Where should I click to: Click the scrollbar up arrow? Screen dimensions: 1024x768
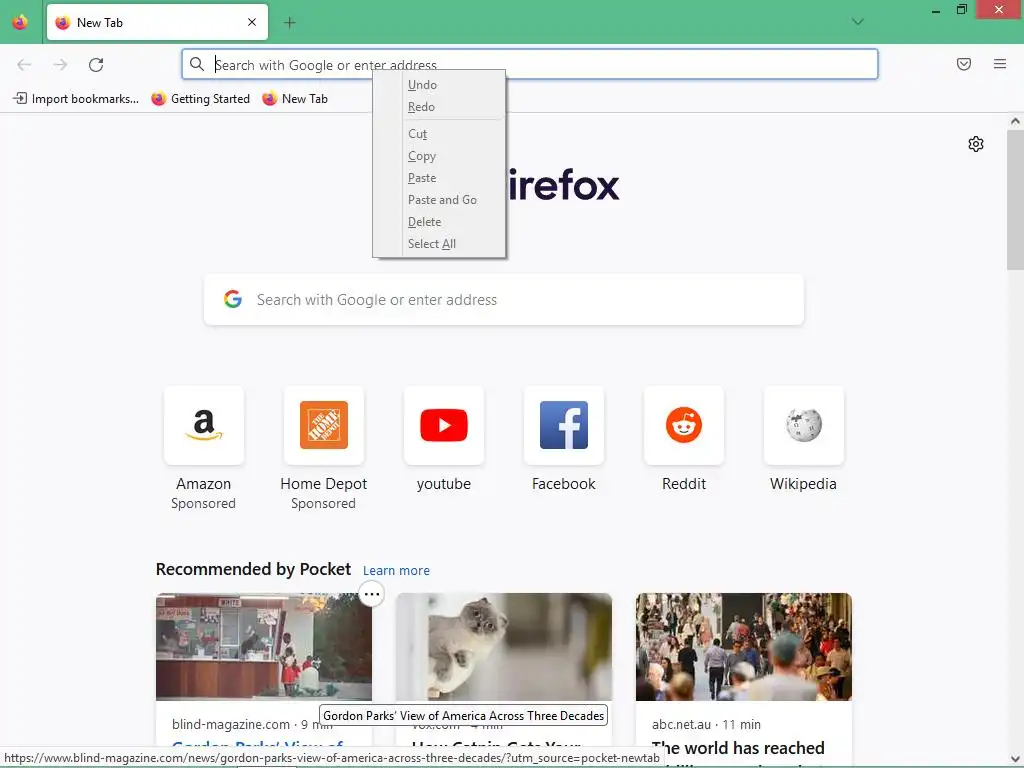tap(1015, 121)
